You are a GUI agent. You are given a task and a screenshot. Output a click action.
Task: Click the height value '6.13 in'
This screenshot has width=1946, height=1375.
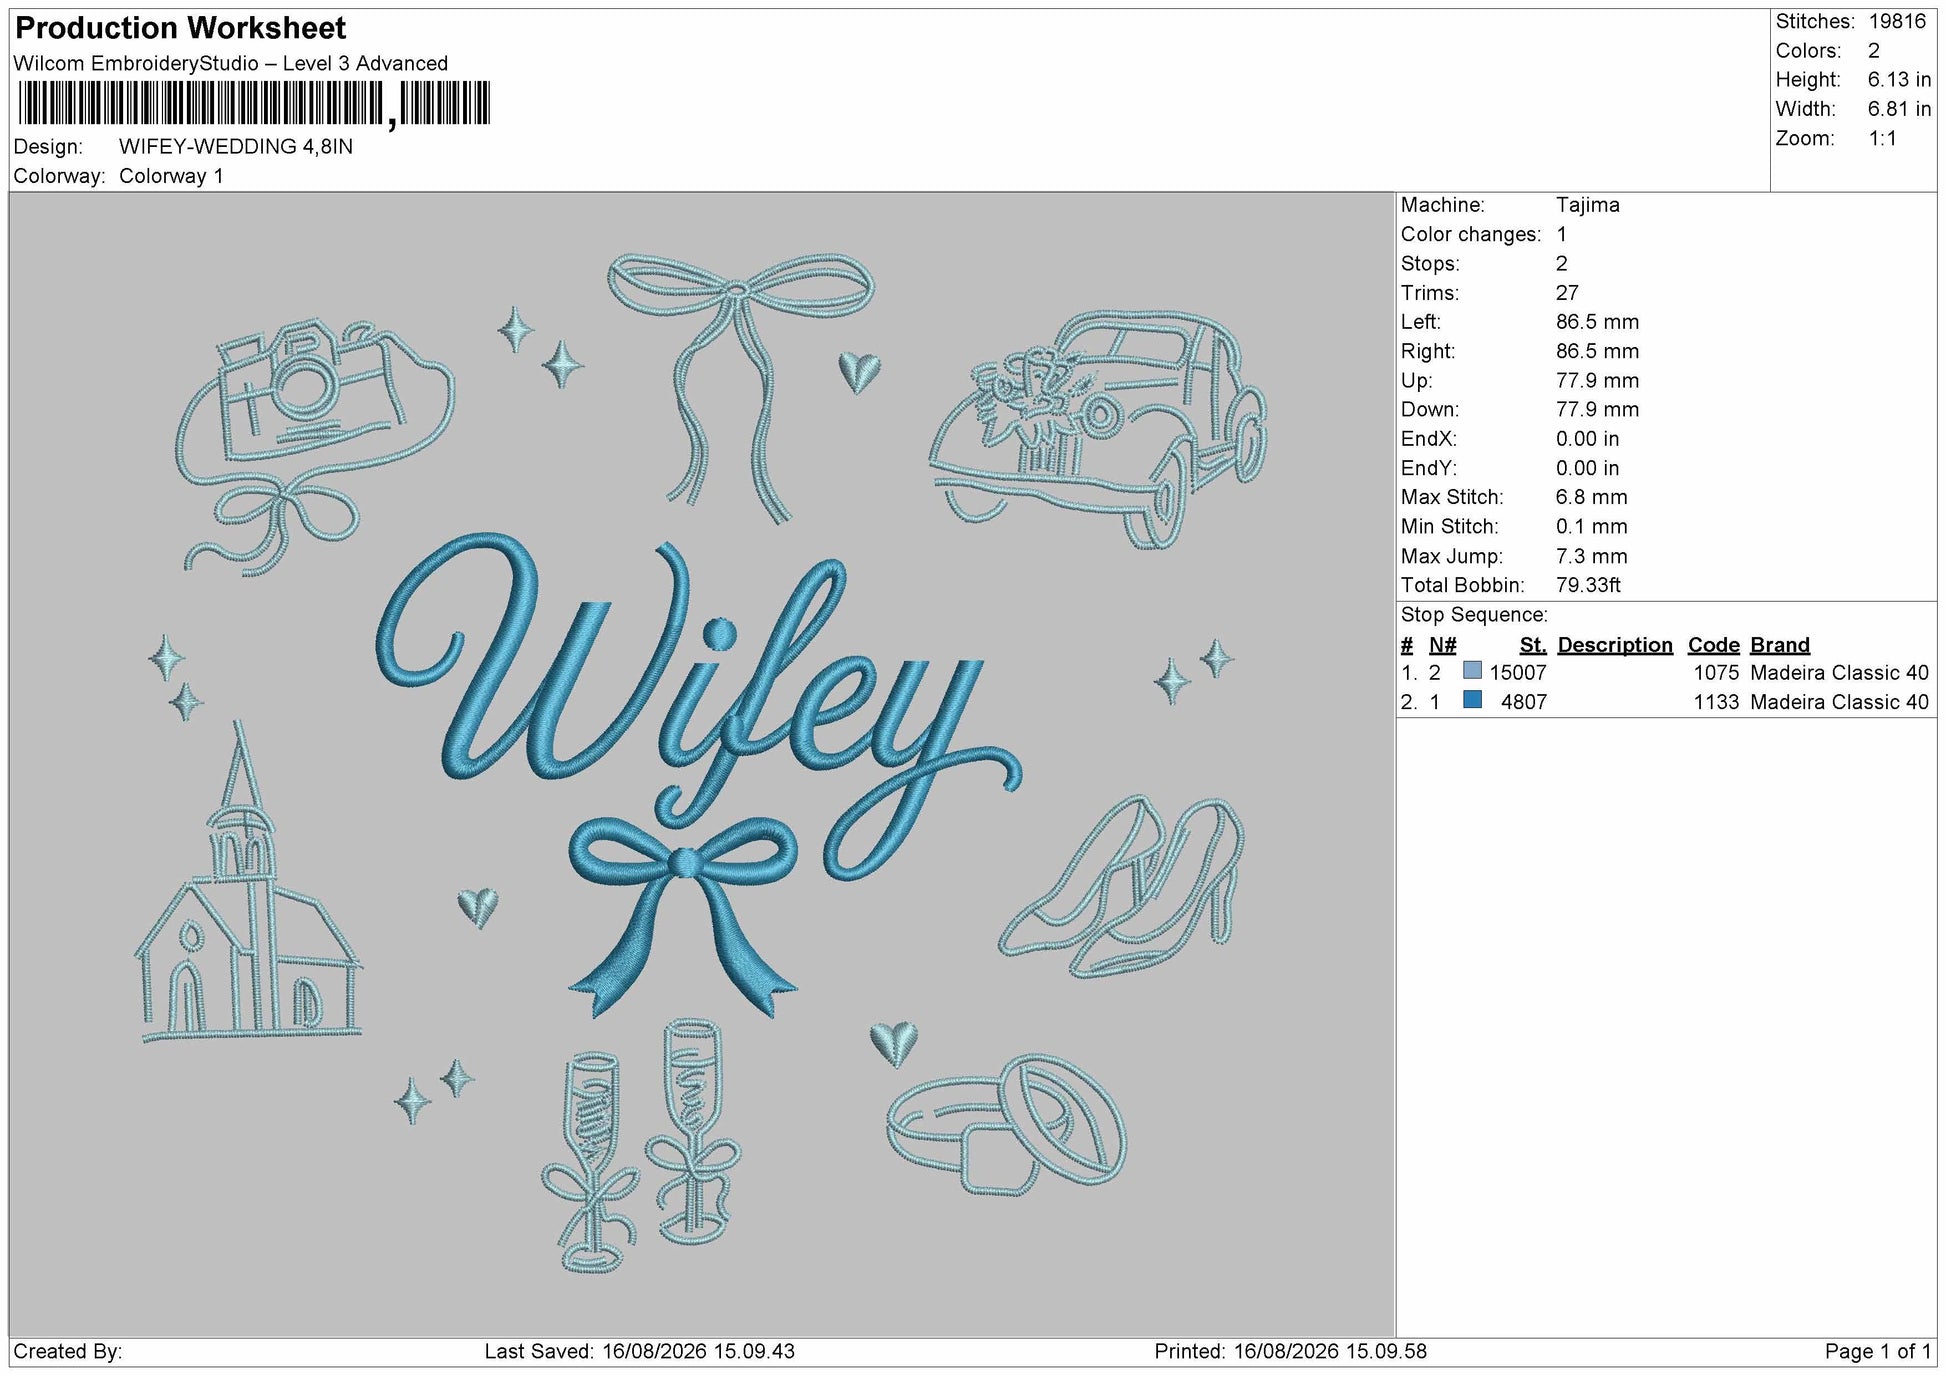click(1899, 79)
